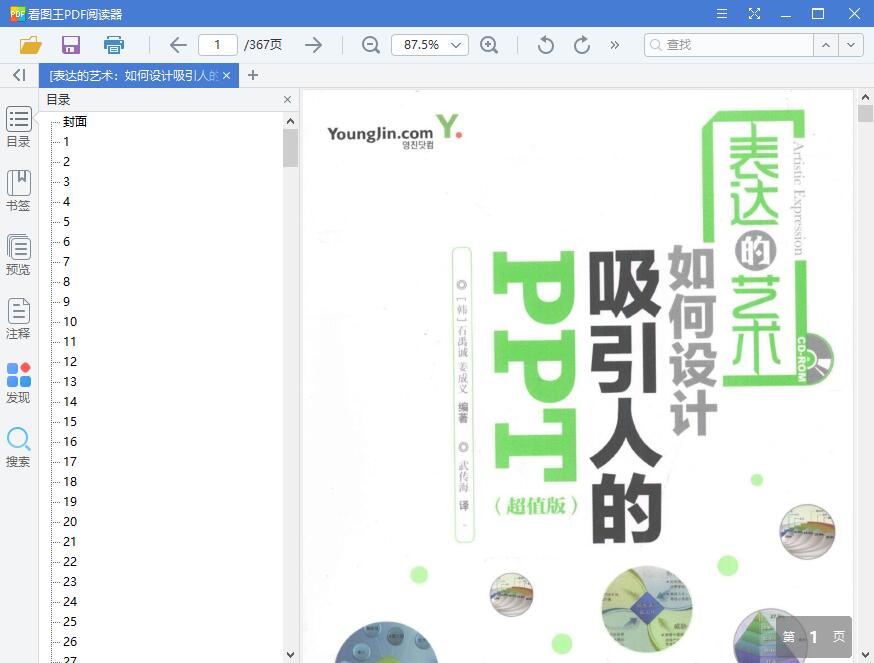Collapse the sidebar panel
The image size is (874, 663).
[x=20, y=75]
